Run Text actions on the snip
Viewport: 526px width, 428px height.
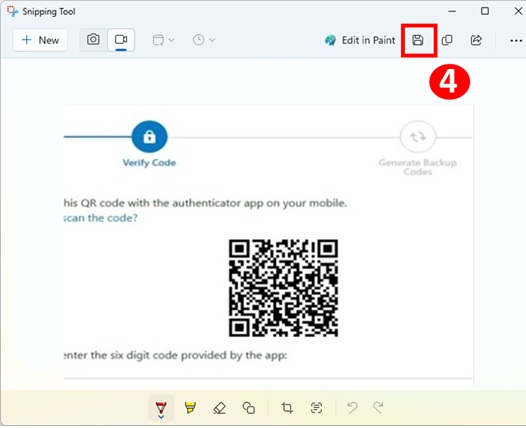pos(316,408)
